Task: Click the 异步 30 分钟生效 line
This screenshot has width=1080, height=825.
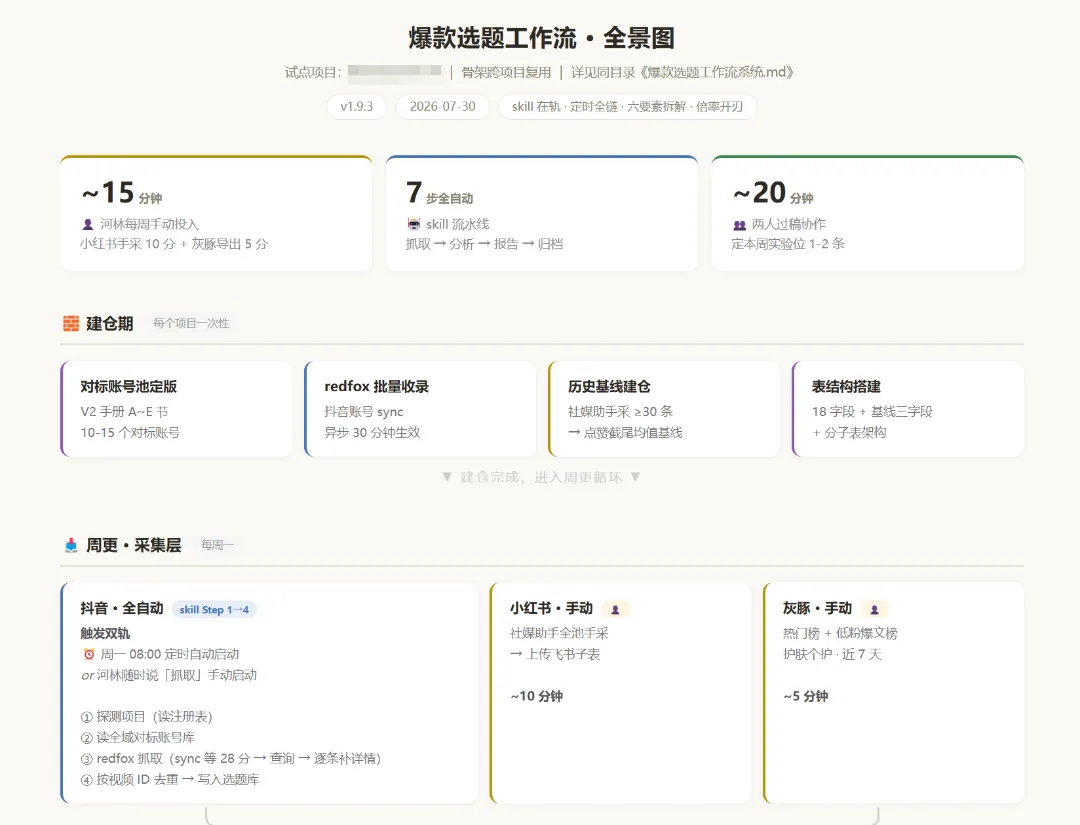Action: click(x=372, y=433)
